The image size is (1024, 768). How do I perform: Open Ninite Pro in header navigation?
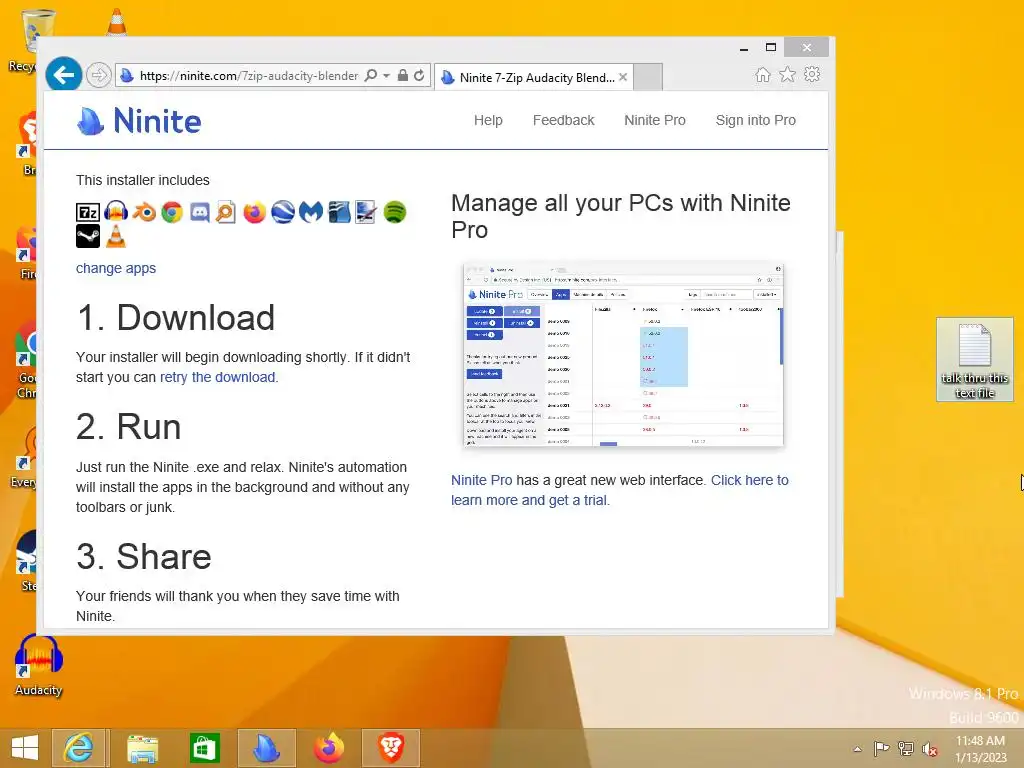655,120
